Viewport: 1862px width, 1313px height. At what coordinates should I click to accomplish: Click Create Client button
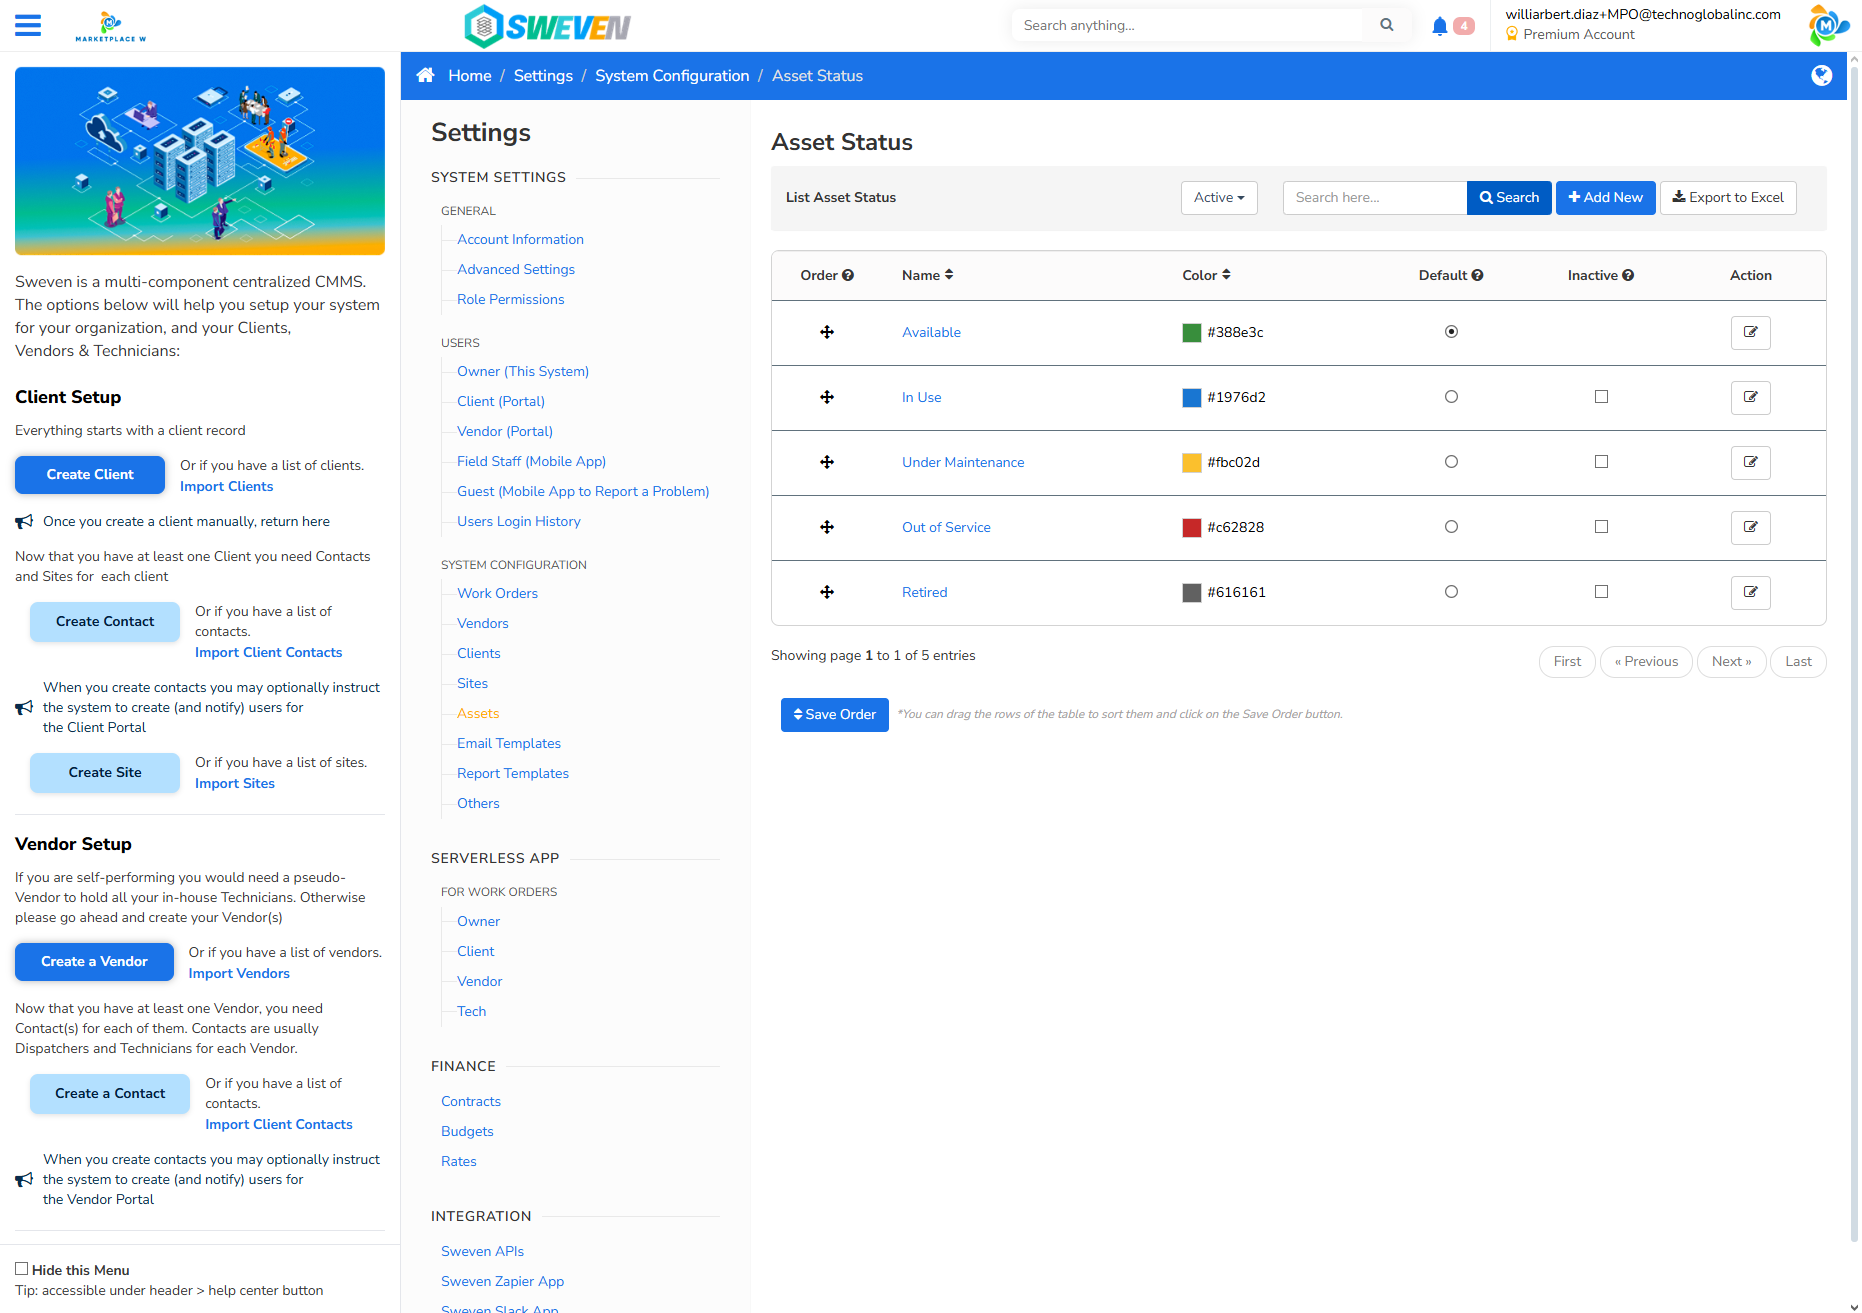(x=90, y=475)
